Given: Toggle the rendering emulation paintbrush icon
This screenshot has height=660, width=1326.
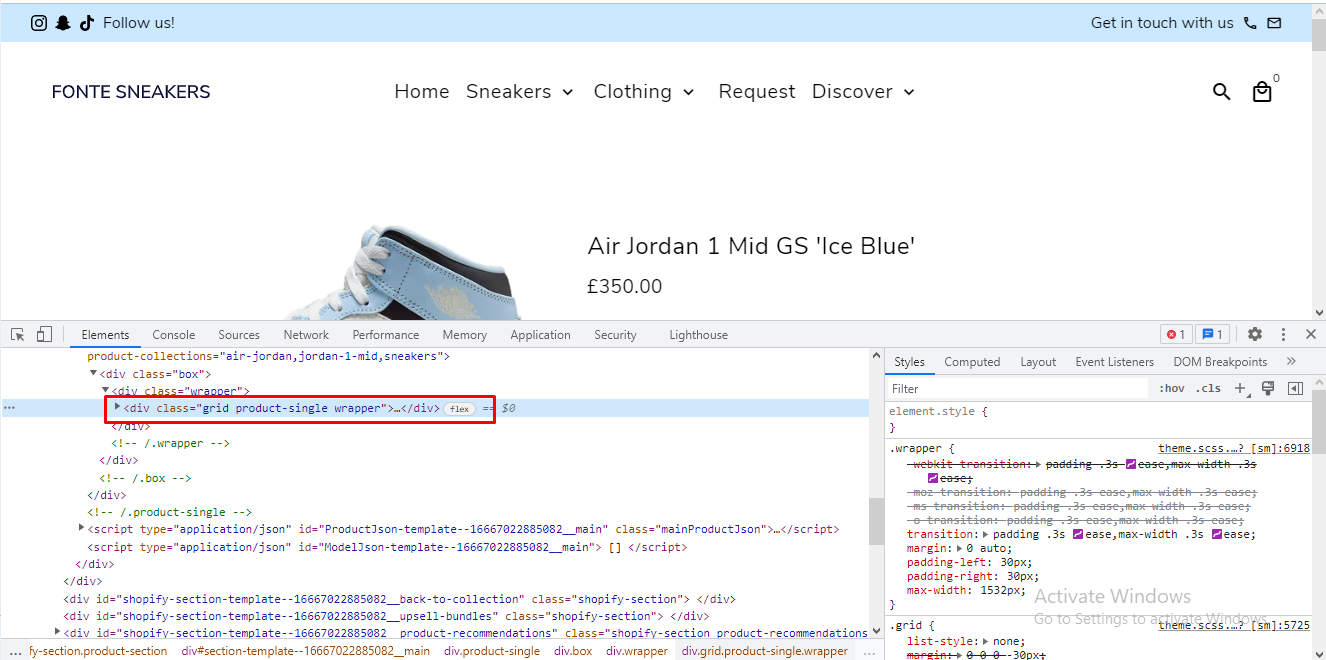Looking at the screenshot, I should tap(1268, 388).
